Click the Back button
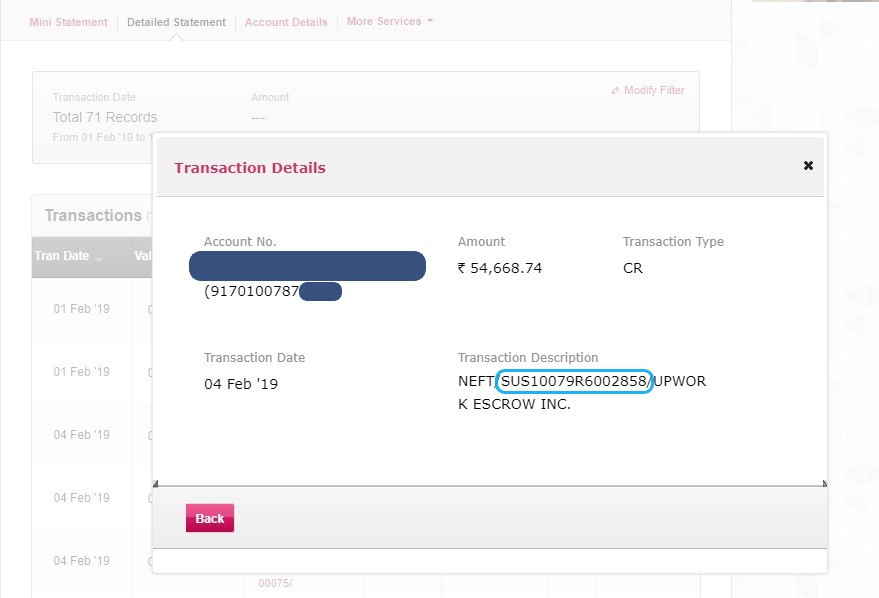 (x=210, y=518)
